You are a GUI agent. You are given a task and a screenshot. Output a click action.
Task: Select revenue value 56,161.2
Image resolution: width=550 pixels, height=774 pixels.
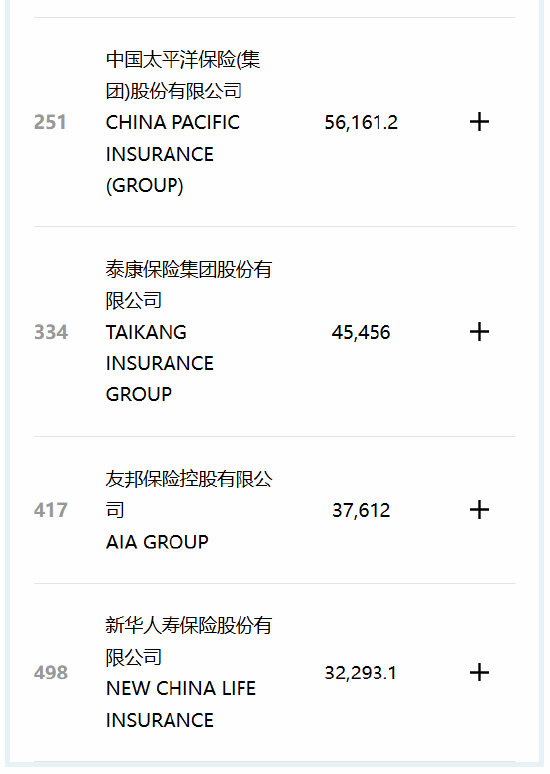coord(361,122)
